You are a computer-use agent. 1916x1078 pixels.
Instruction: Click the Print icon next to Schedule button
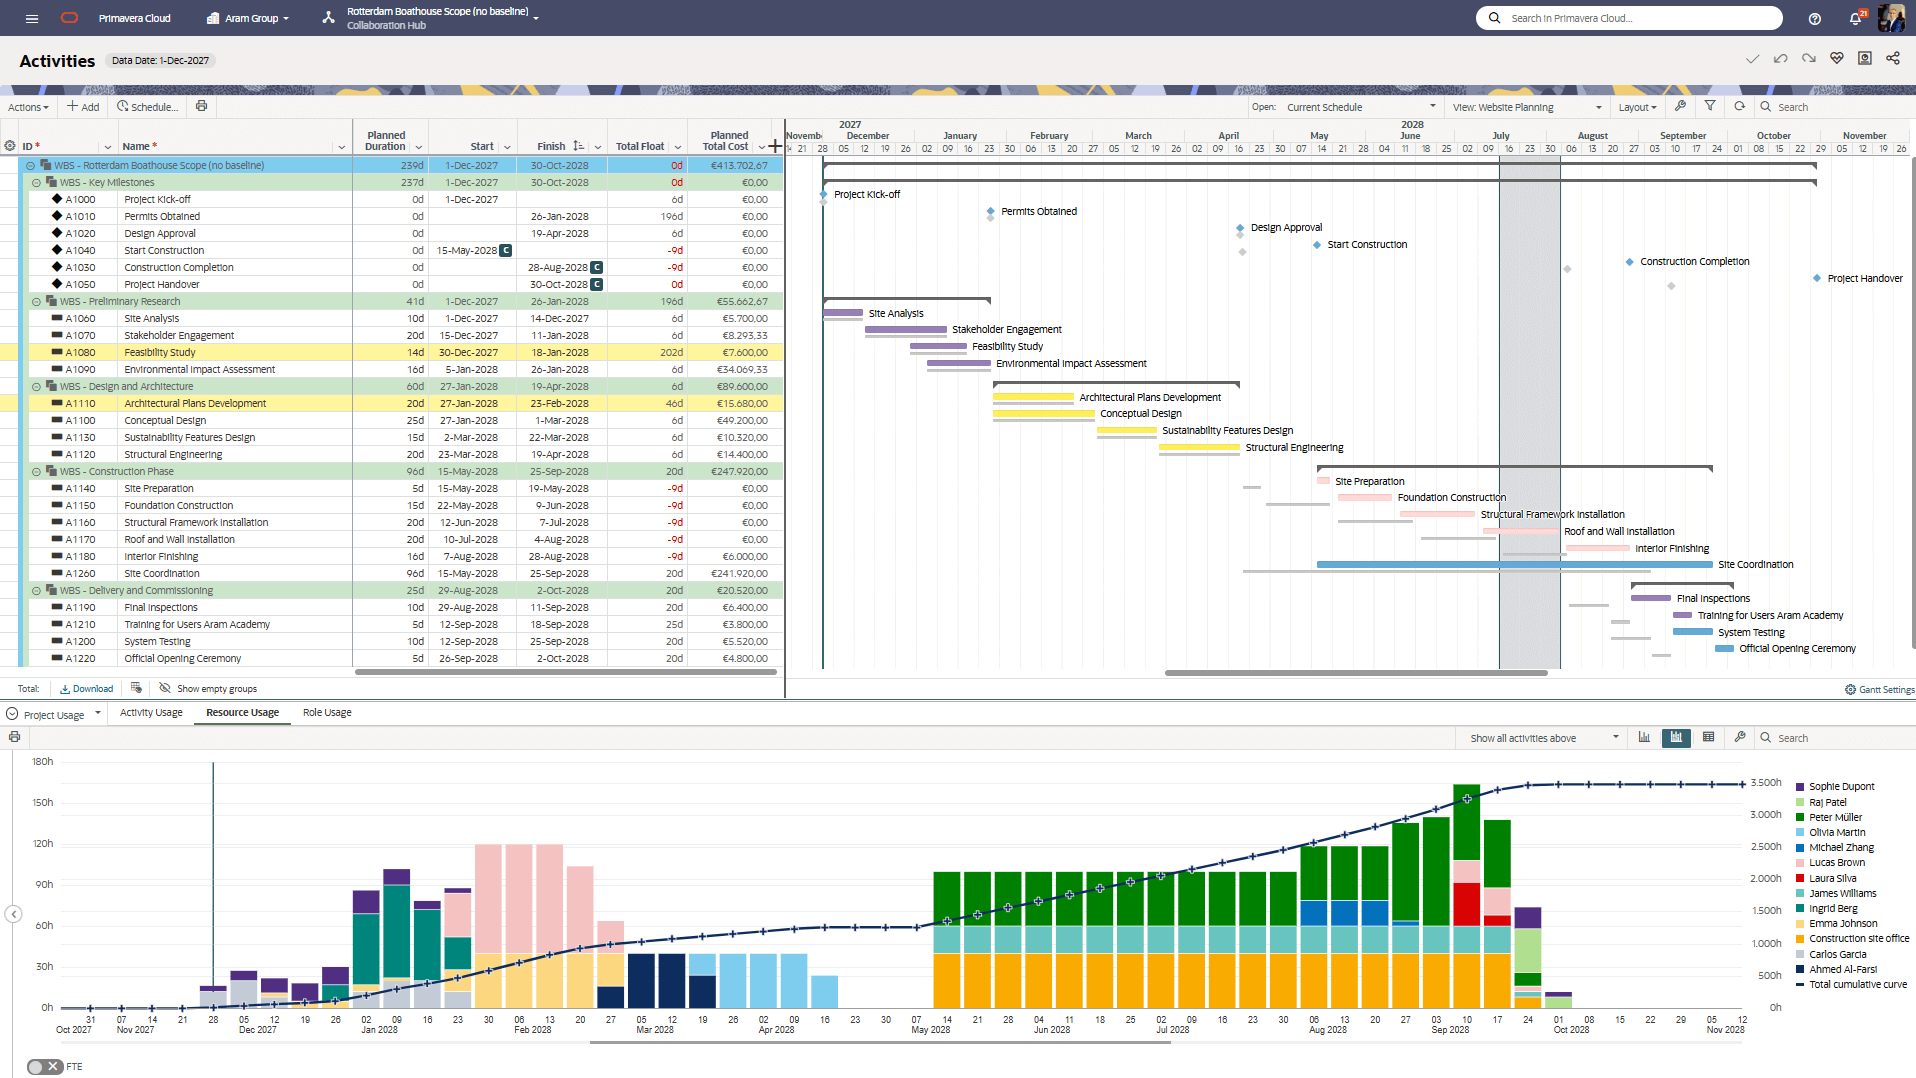[x=201, y=106]
